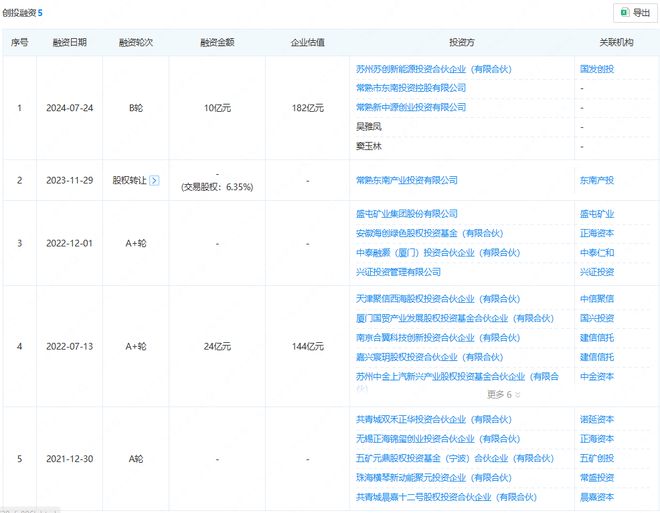This screenshot has height=513, width=660.
Task: Open related institution 中信聚信
Action: pos(597,299)
